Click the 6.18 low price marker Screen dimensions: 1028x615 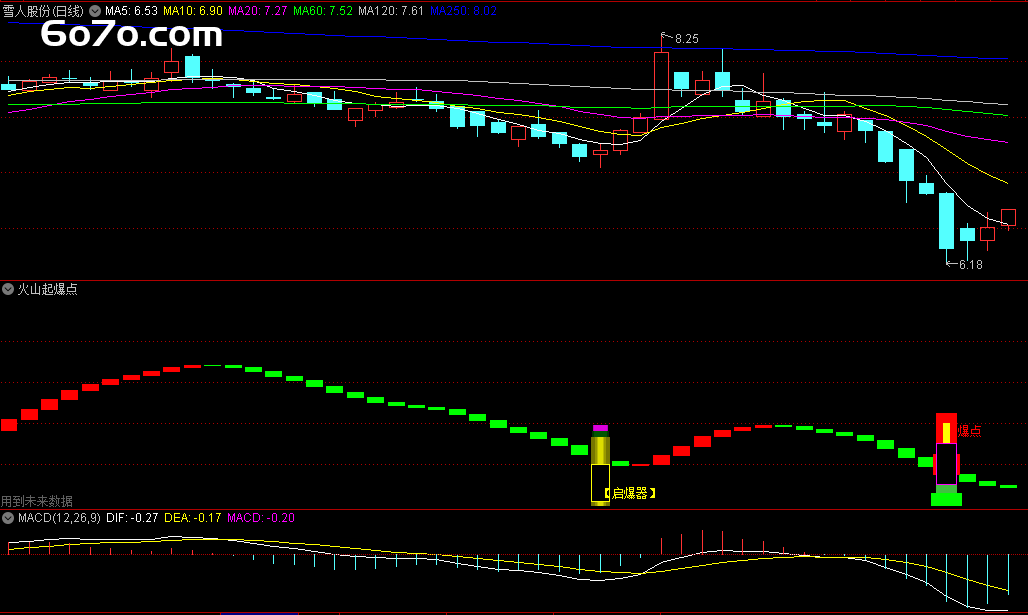[970, 265]
